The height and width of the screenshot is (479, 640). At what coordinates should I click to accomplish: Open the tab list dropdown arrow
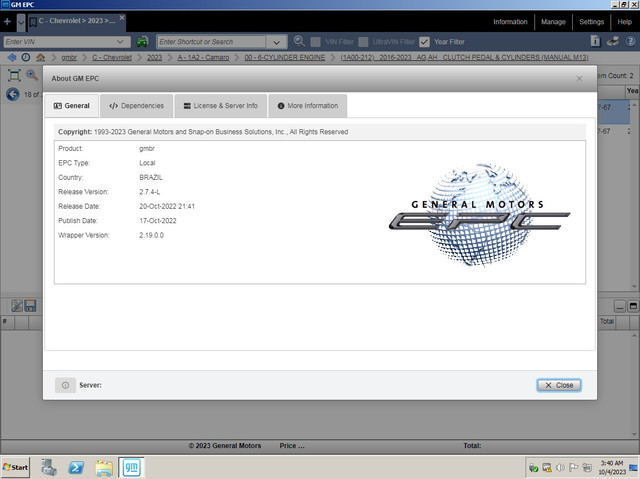(21, 22)
